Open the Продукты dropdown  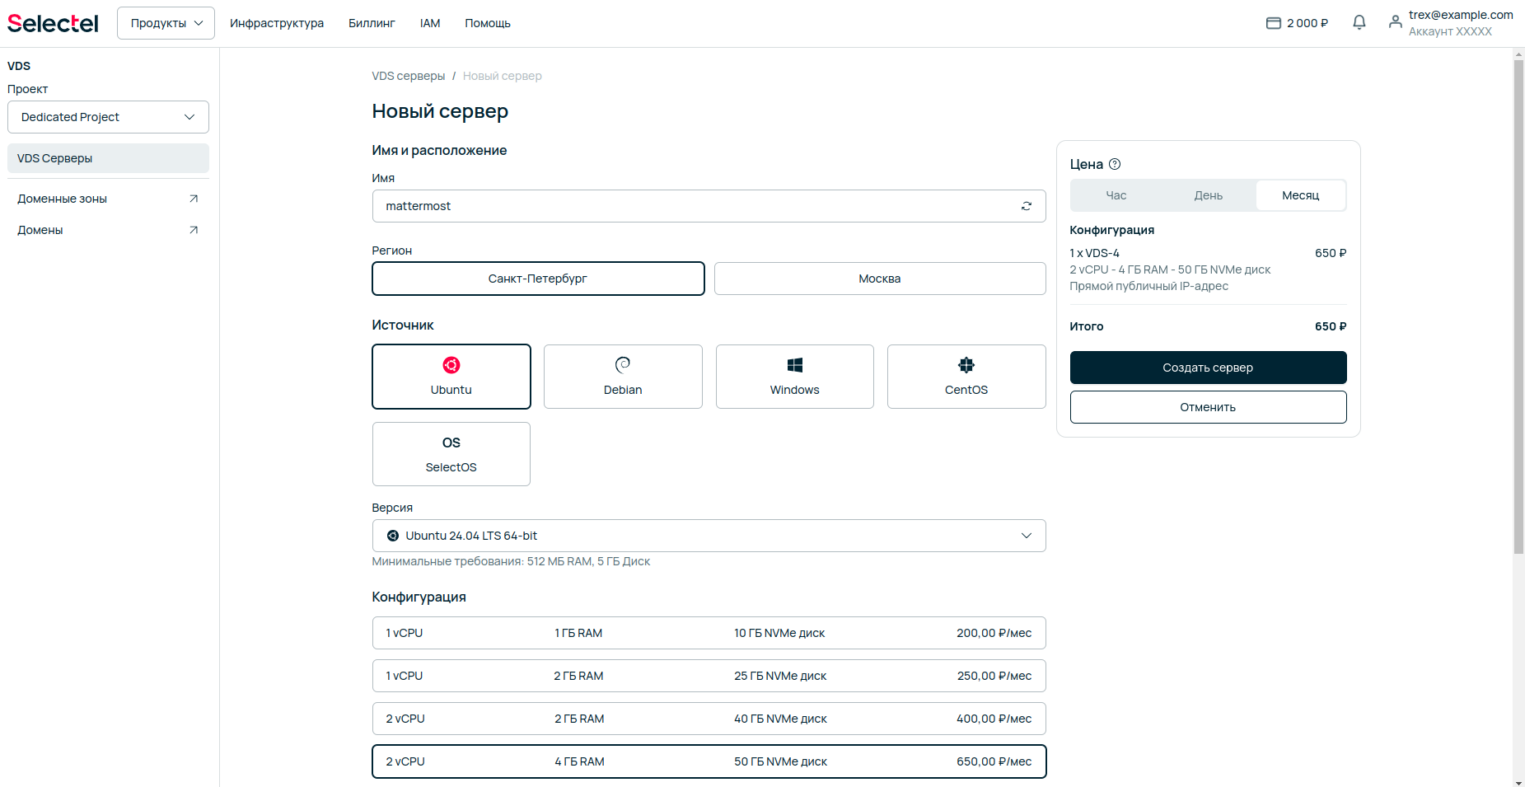point(166,23)
